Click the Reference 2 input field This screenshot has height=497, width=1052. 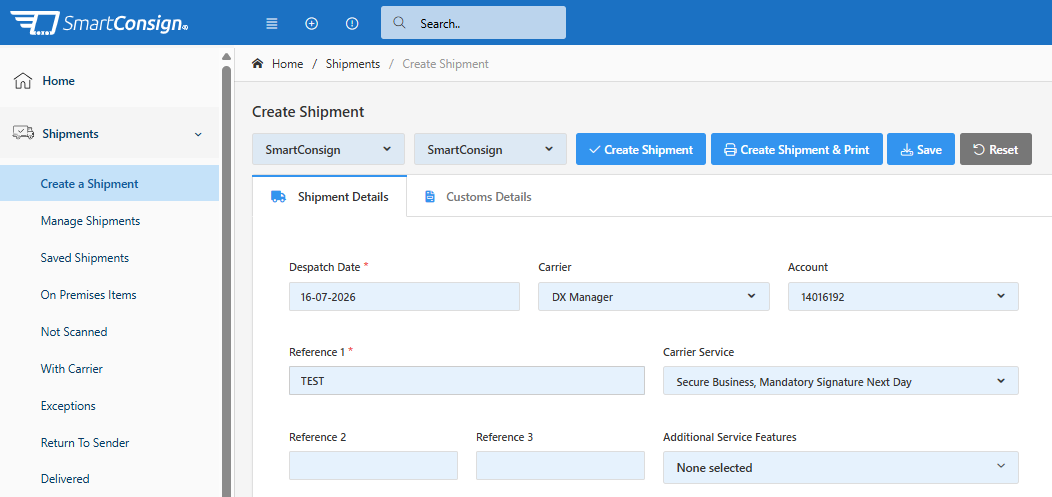coord(373,465)
